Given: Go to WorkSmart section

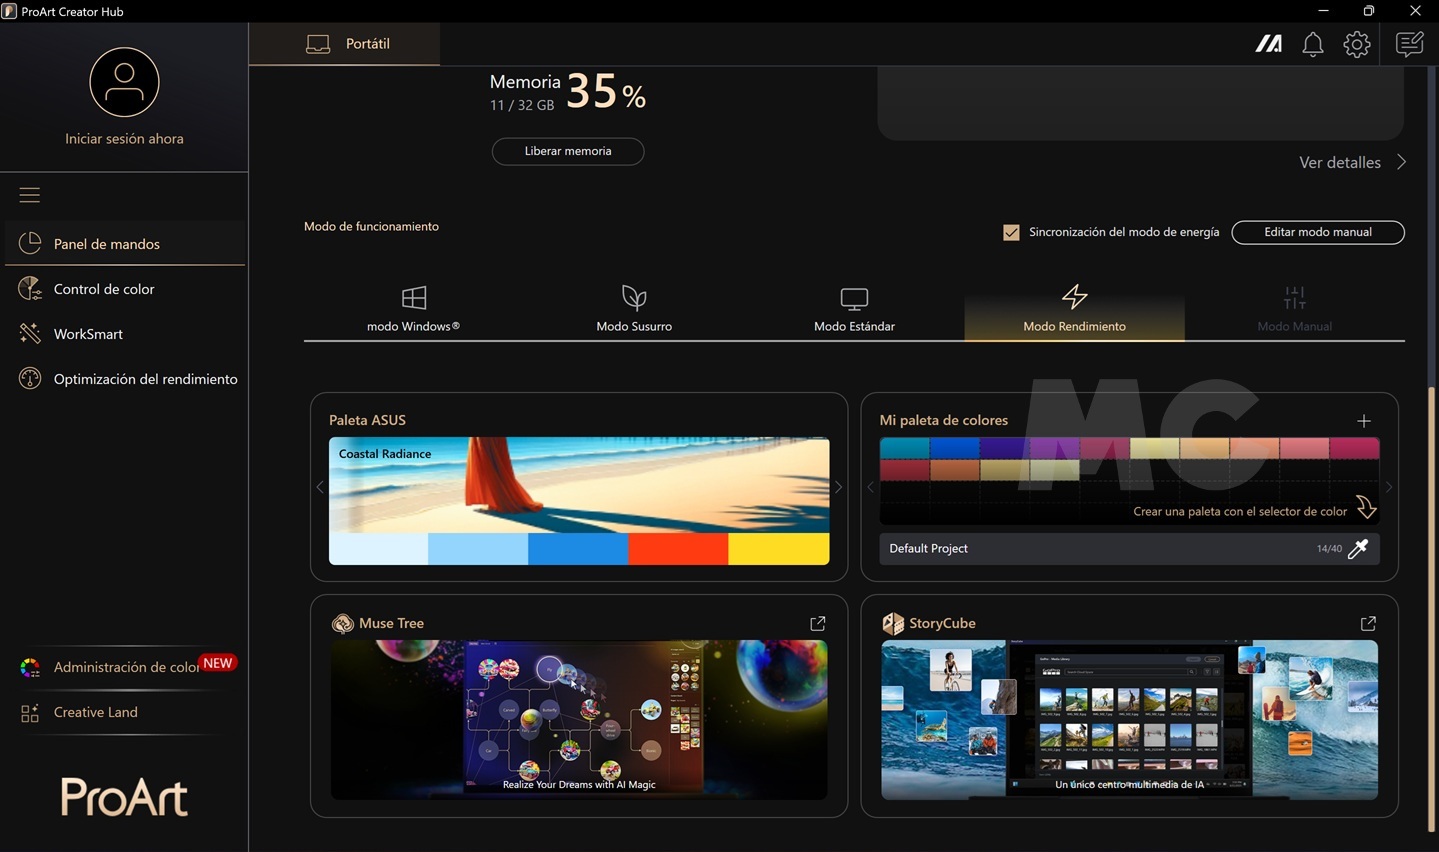Looking at the screenshot, I should [x=125, y=334].
